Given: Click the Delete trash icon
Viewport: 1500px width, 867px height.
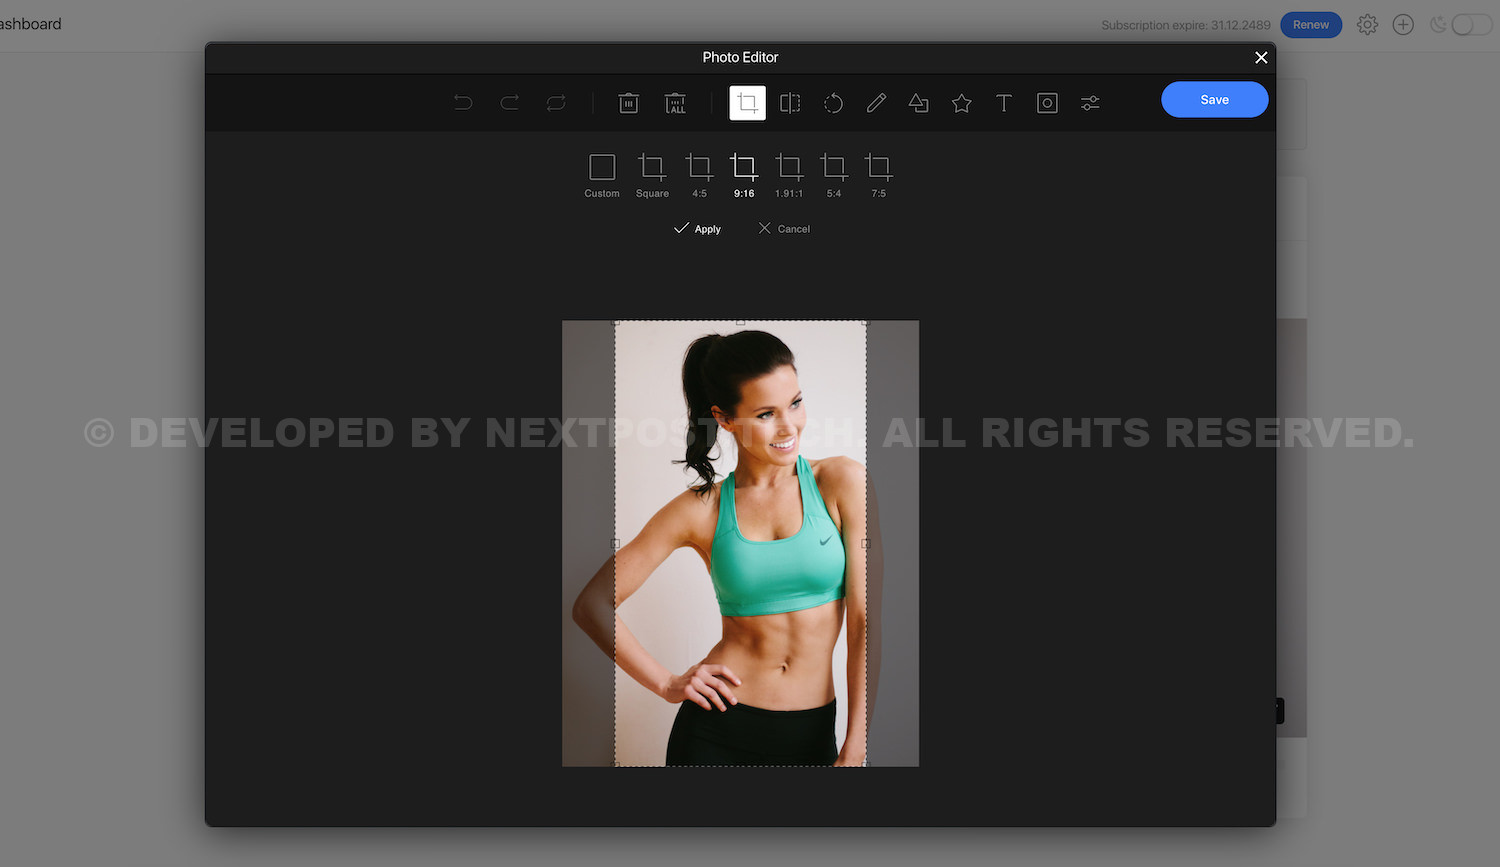Looking at the screenshot, I should [628, 102].
